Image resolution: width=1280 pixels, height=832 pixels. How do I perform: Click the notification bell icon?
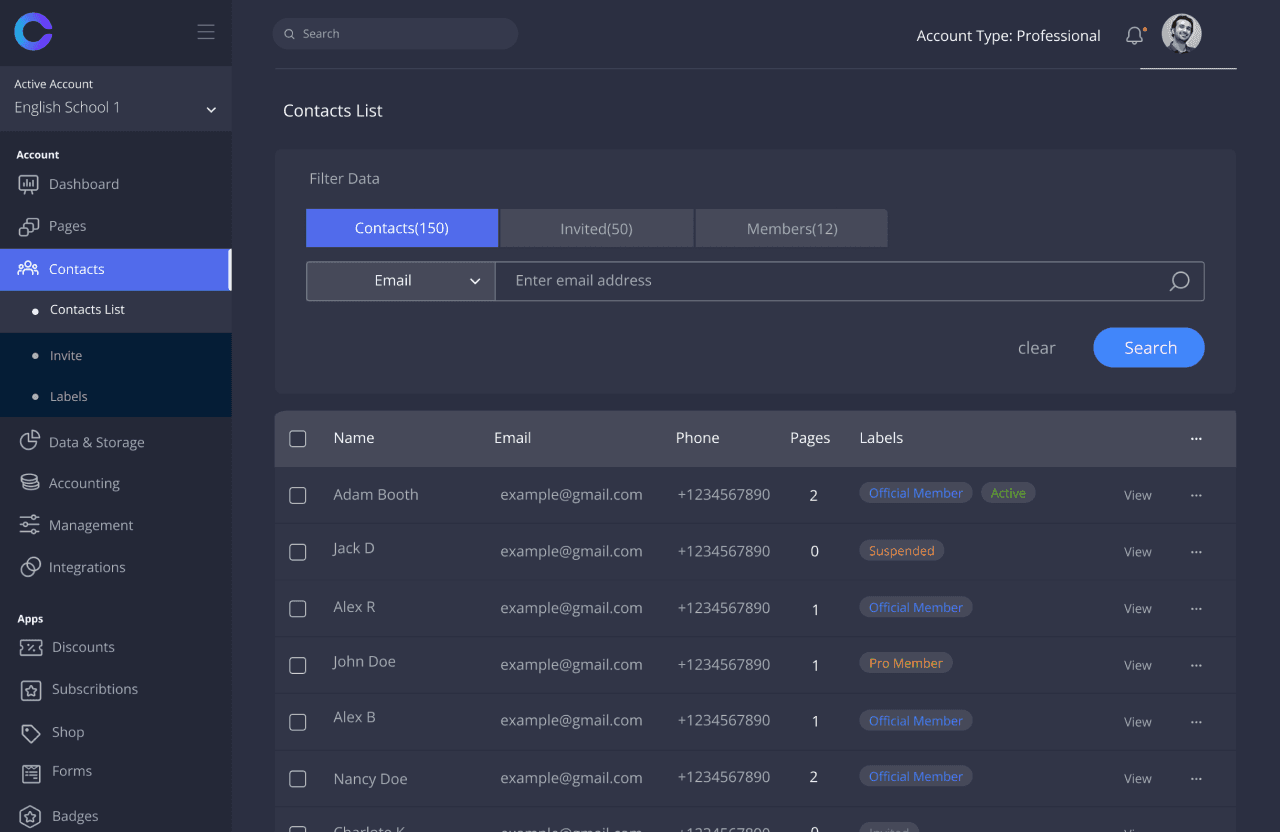tap(1134, 36)
